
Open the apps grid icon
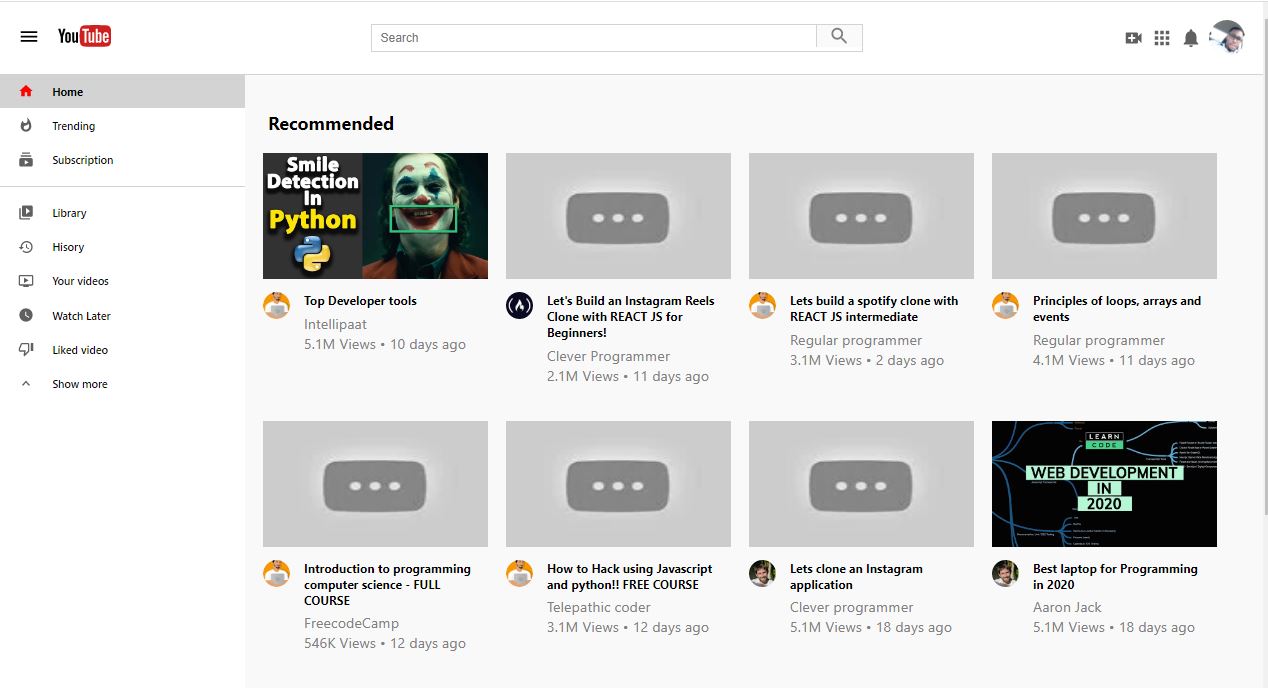1162,38
